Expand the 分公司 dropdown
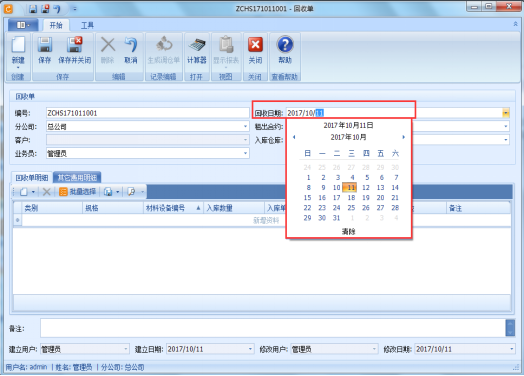Viewport: 524px width, 376px height. (x=245, y=126)
